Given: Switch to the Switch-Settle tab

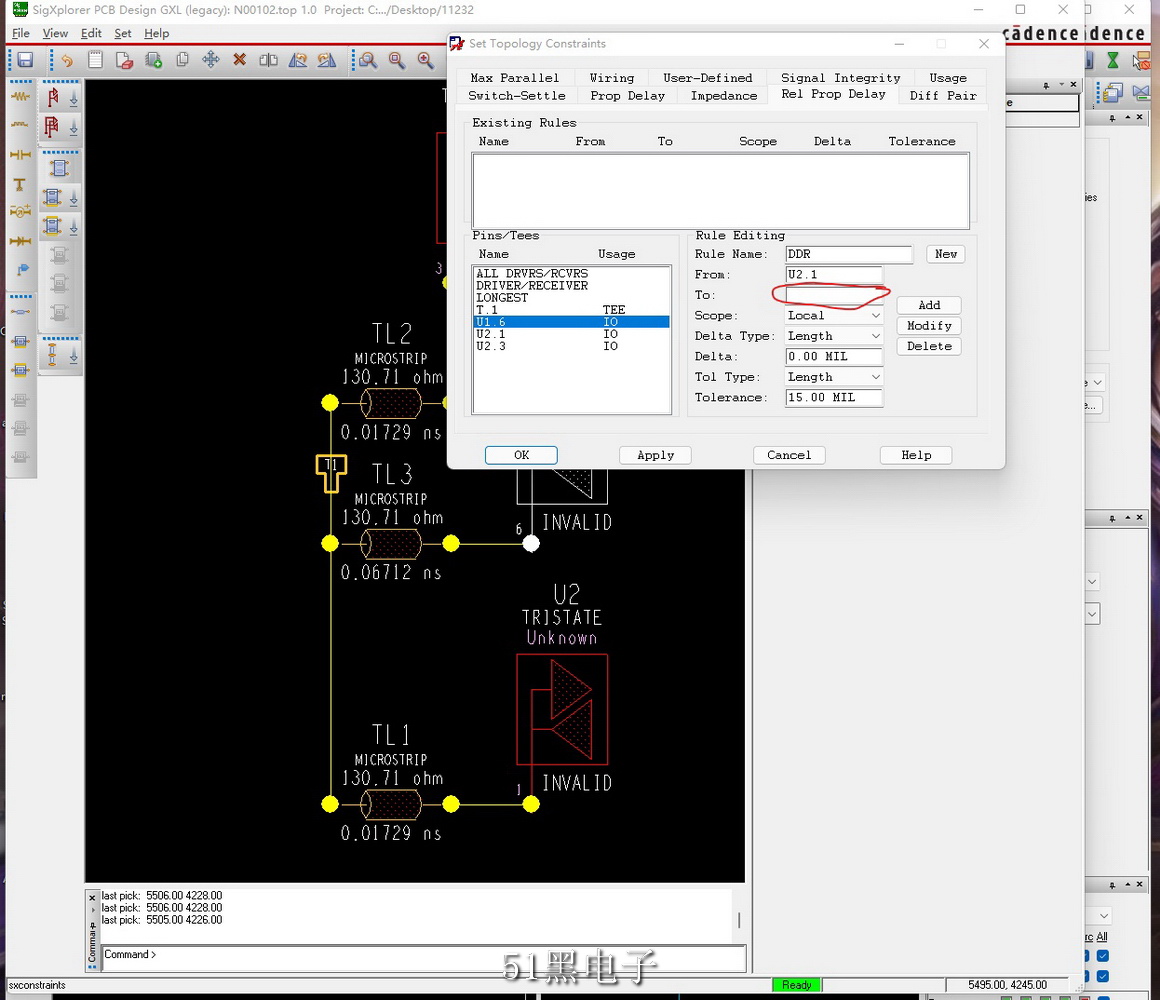Looking at the screenshot, I should coord(516,95).
